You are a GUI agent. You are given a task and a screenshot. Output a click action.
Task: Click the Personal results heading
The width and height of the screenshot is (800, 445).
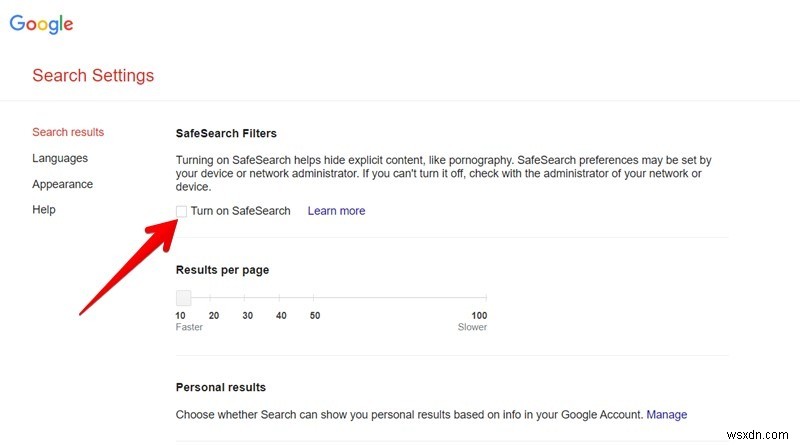[220, 387]
